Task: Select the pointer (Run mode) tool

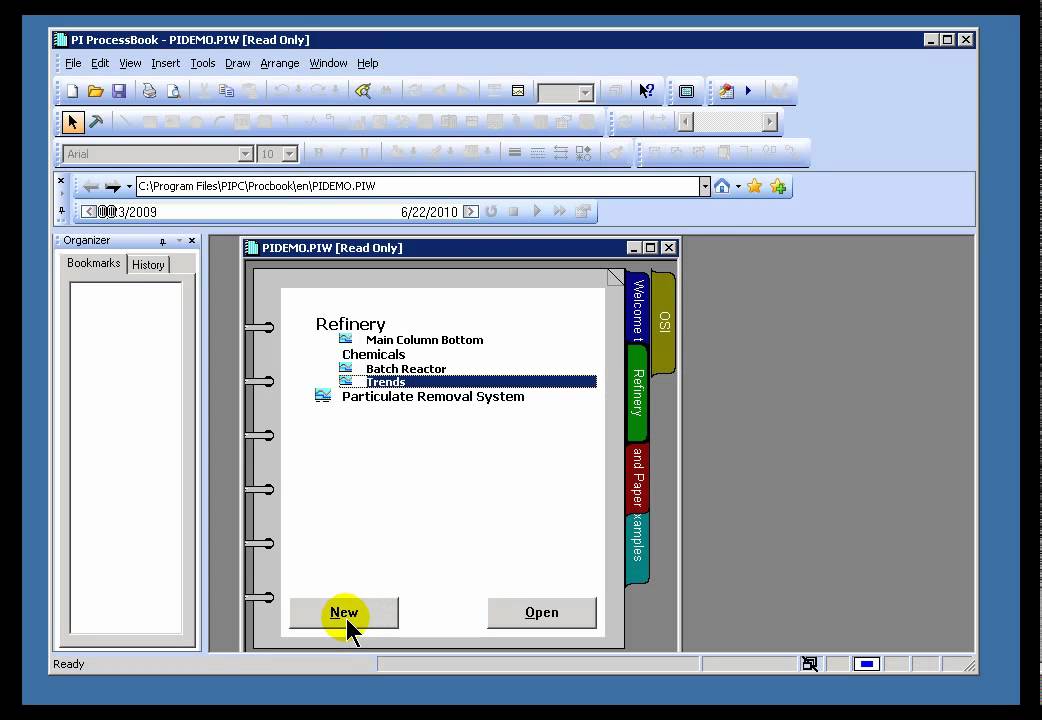Action: 72,122
